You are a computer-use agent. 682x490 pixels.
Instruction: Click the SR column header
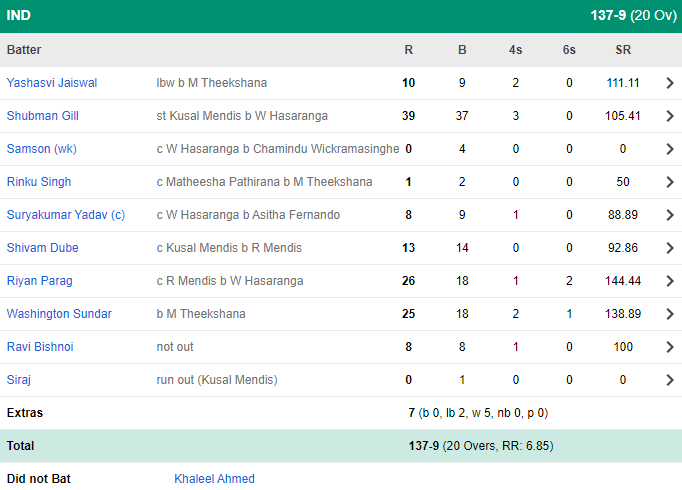[x=623, y=50]
